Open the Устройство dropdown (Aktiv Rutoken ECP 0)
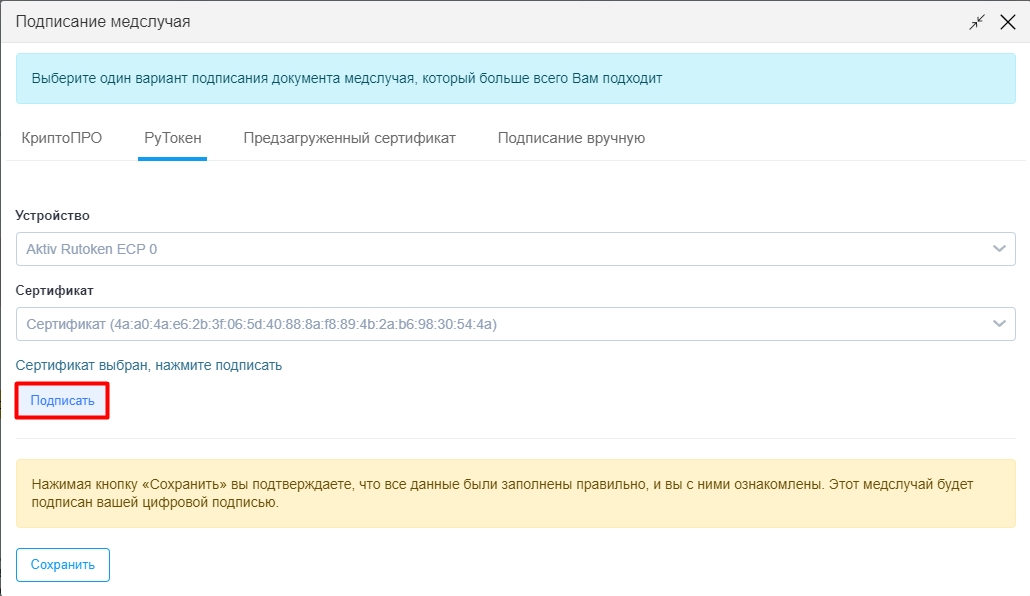The image size is (1030, 596). 516,249
